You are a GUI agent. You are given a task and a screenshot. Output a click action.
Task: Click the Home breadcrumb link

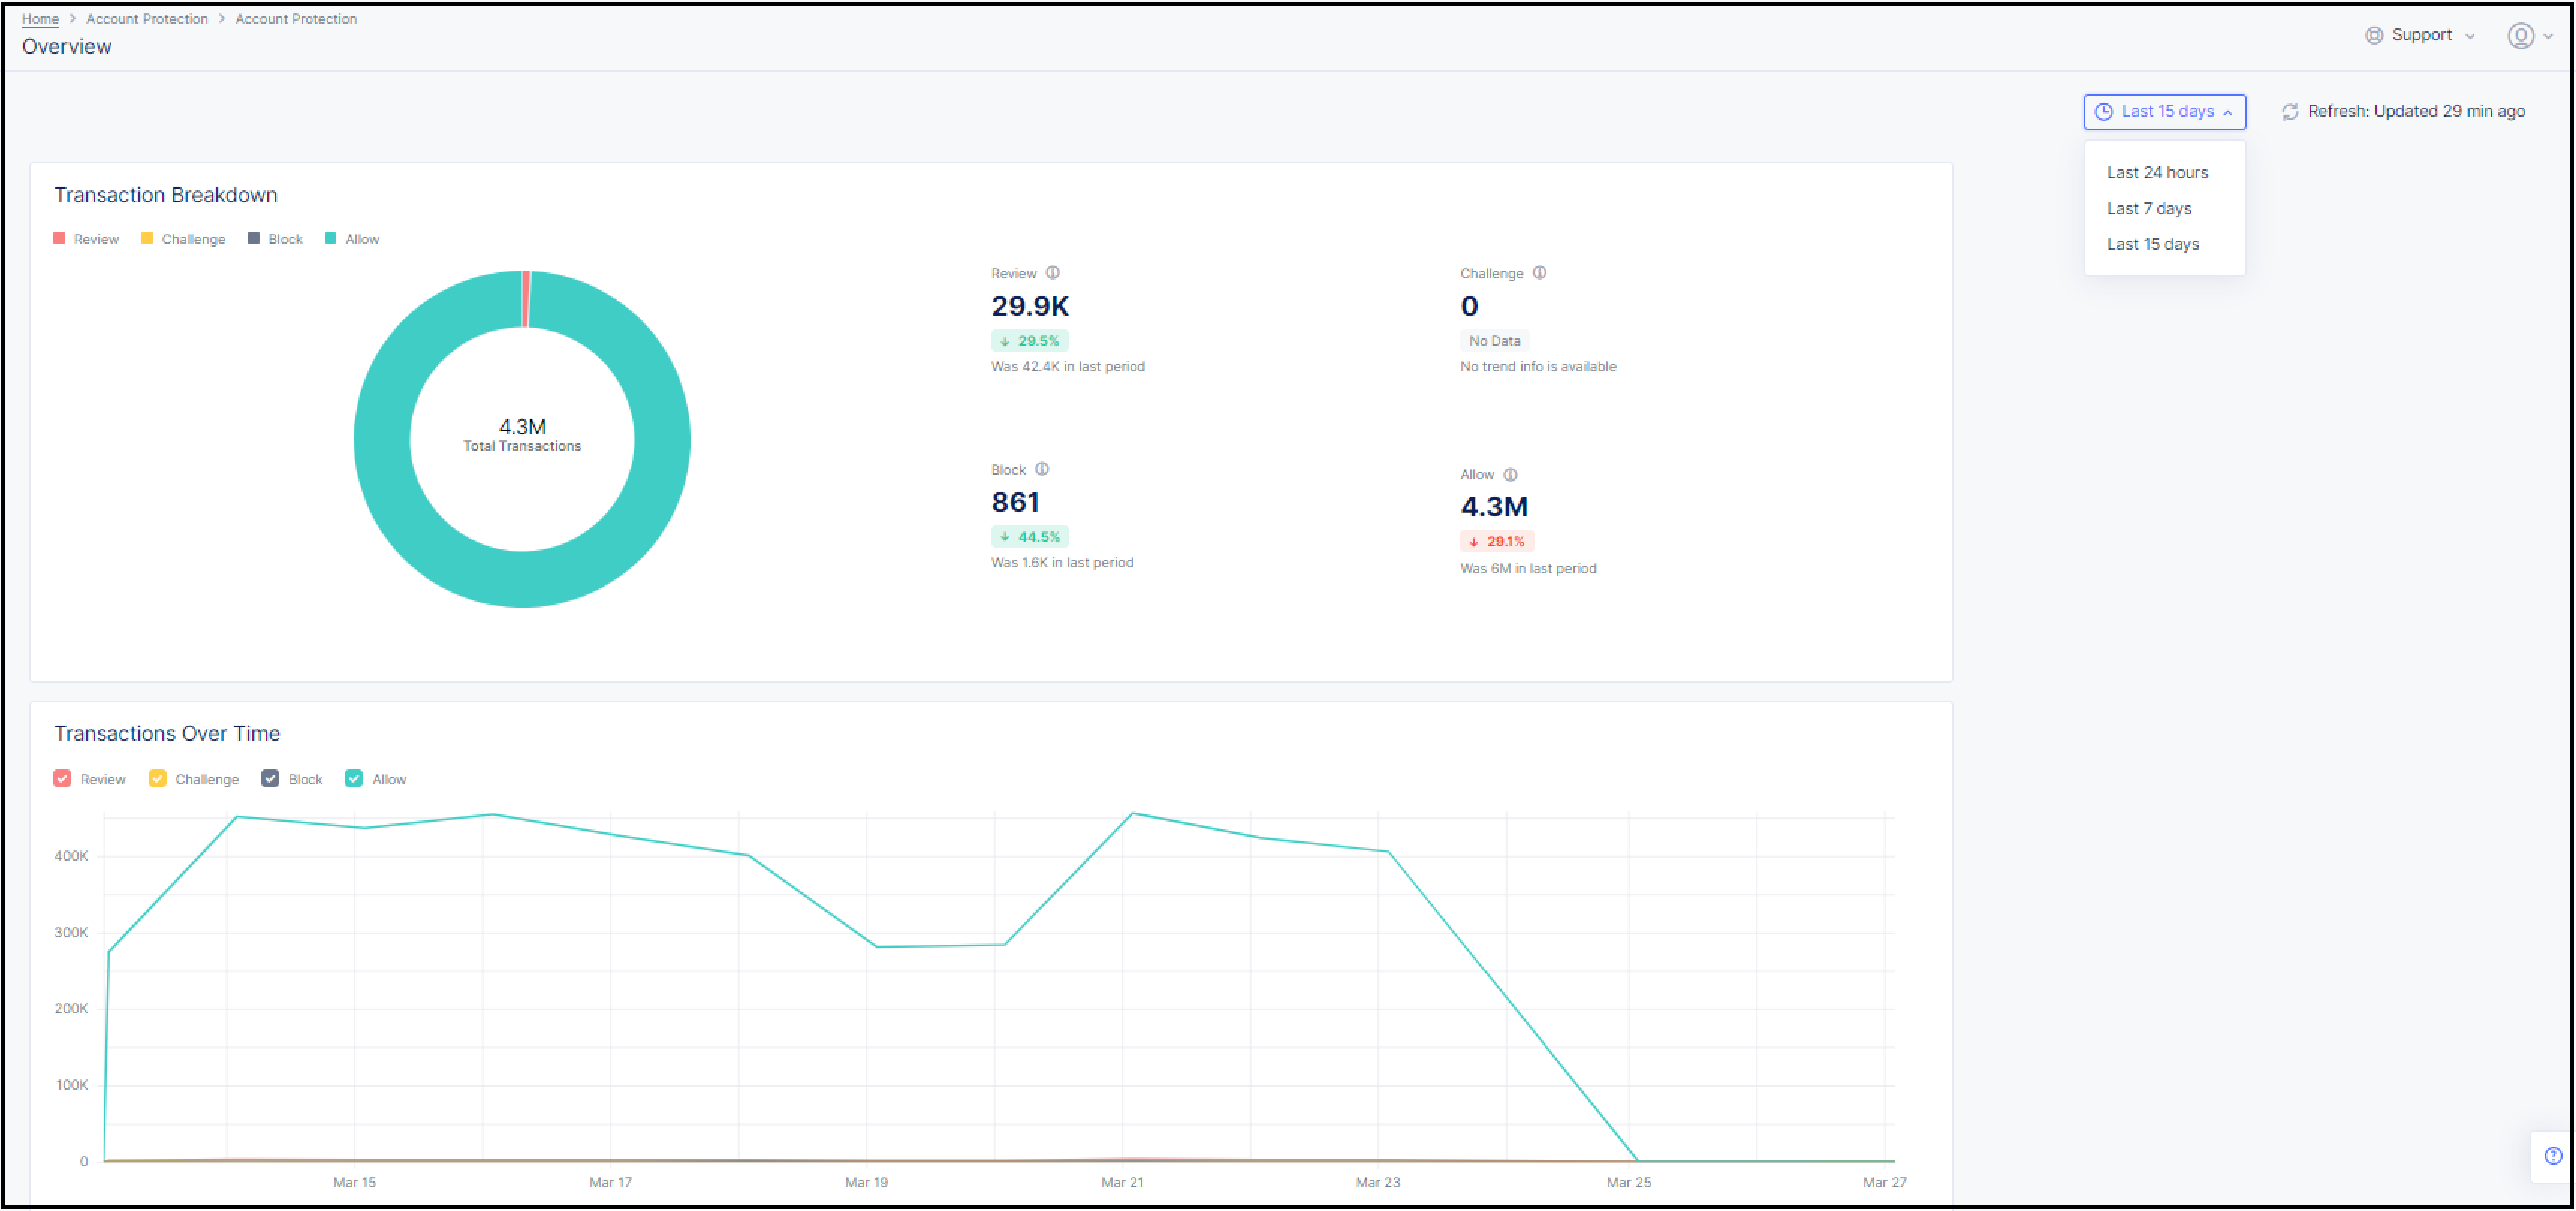pyautogui.click(x=40, y=19)
